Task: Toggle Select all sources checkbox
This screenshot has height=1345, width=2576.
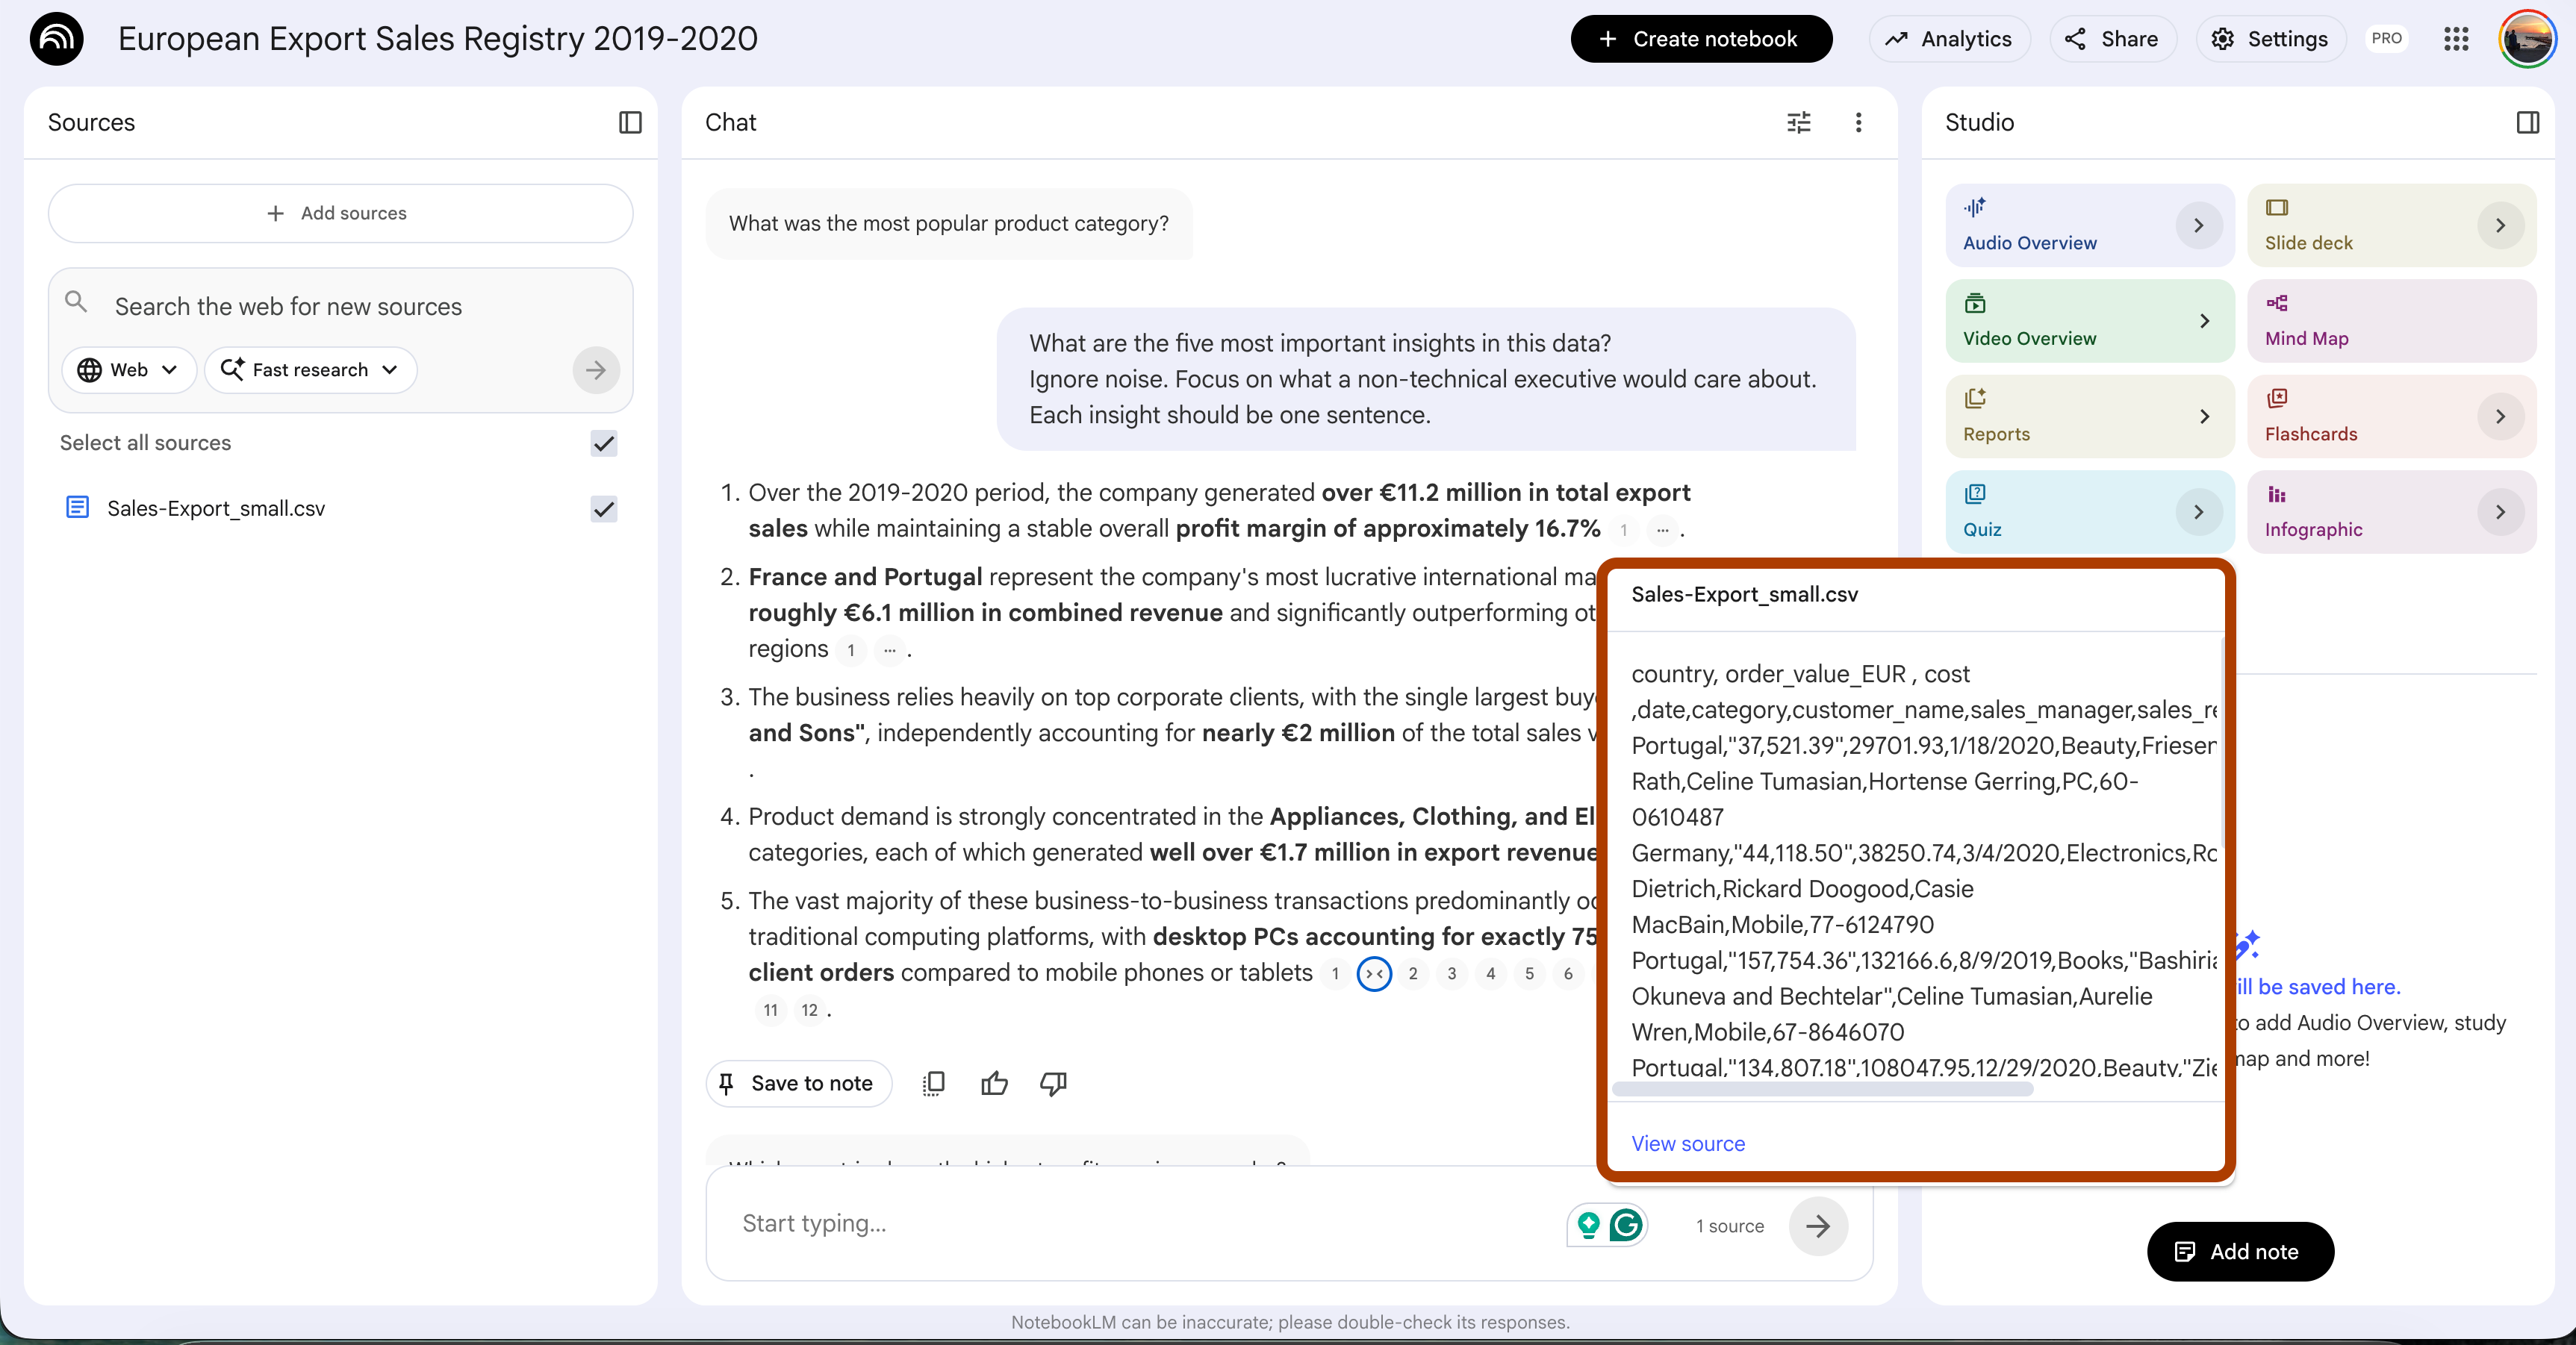Action: click(x=603, y=443)
